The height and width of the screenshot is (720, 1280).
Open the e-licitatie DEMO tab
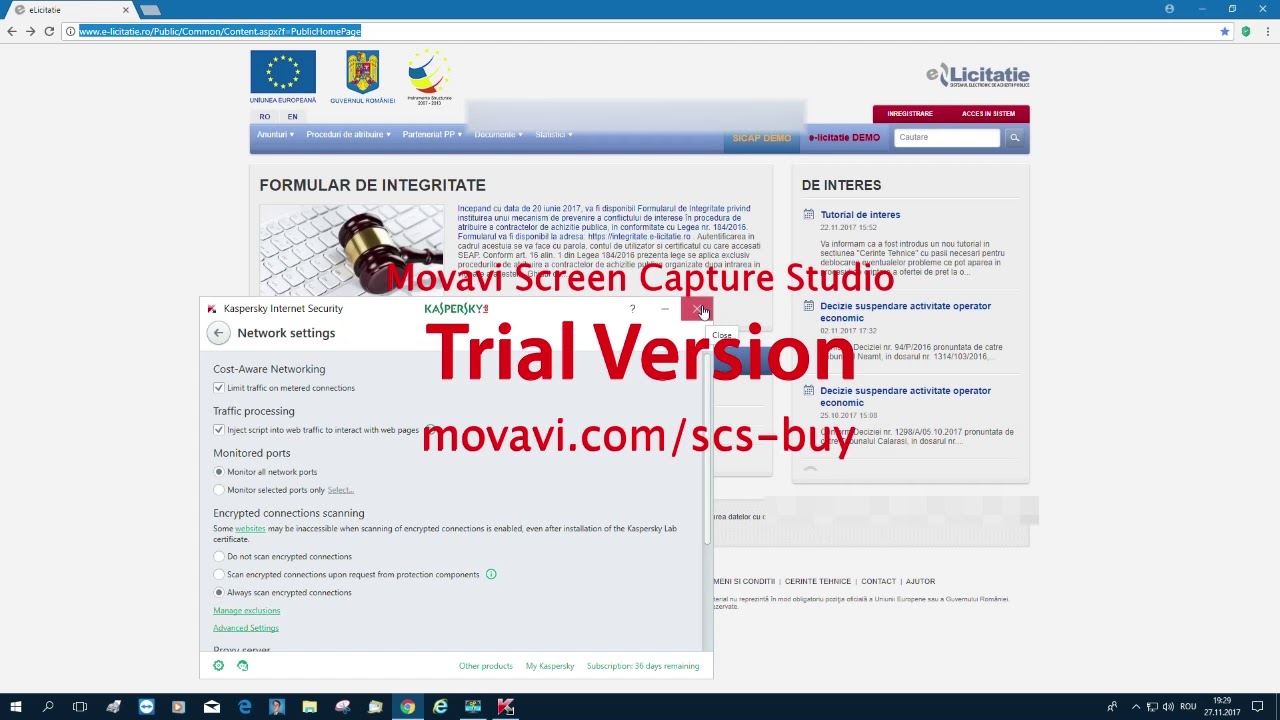click(844, 138)
